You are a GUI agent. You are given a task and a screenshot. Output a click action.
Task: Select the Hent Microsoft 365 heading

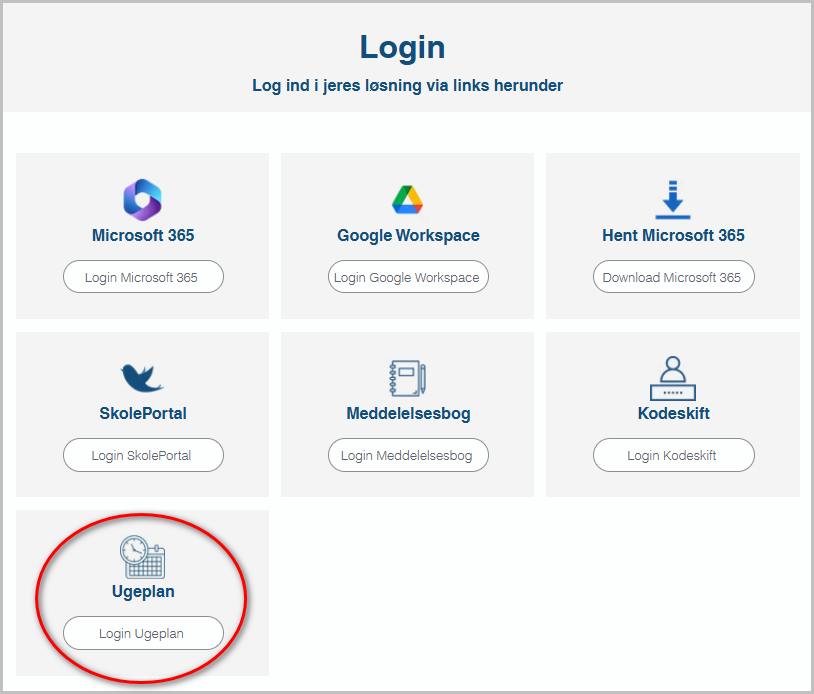pyautogui.click(x=673, y=235)
